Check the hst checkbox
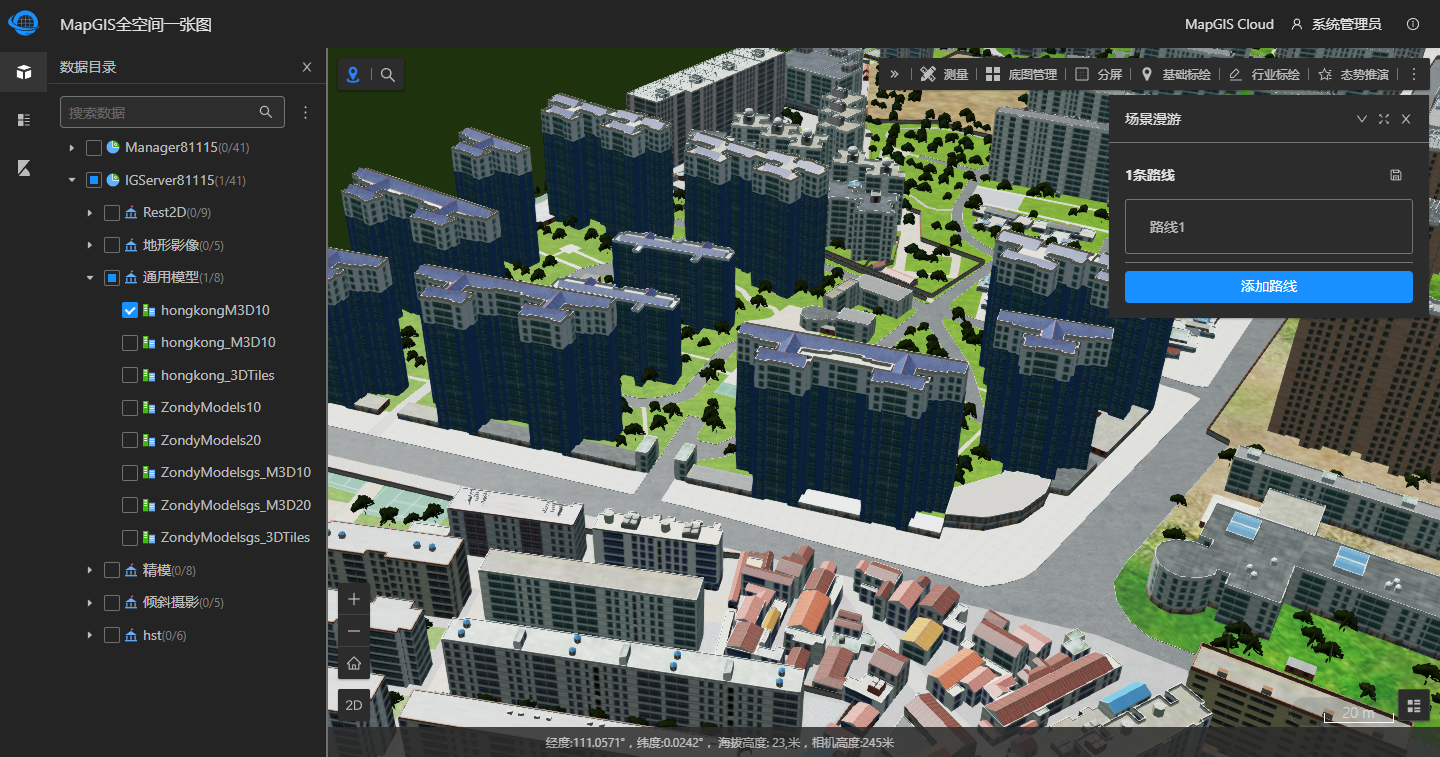The height and width of the screenshot is (757, 1440). point(112,635)
